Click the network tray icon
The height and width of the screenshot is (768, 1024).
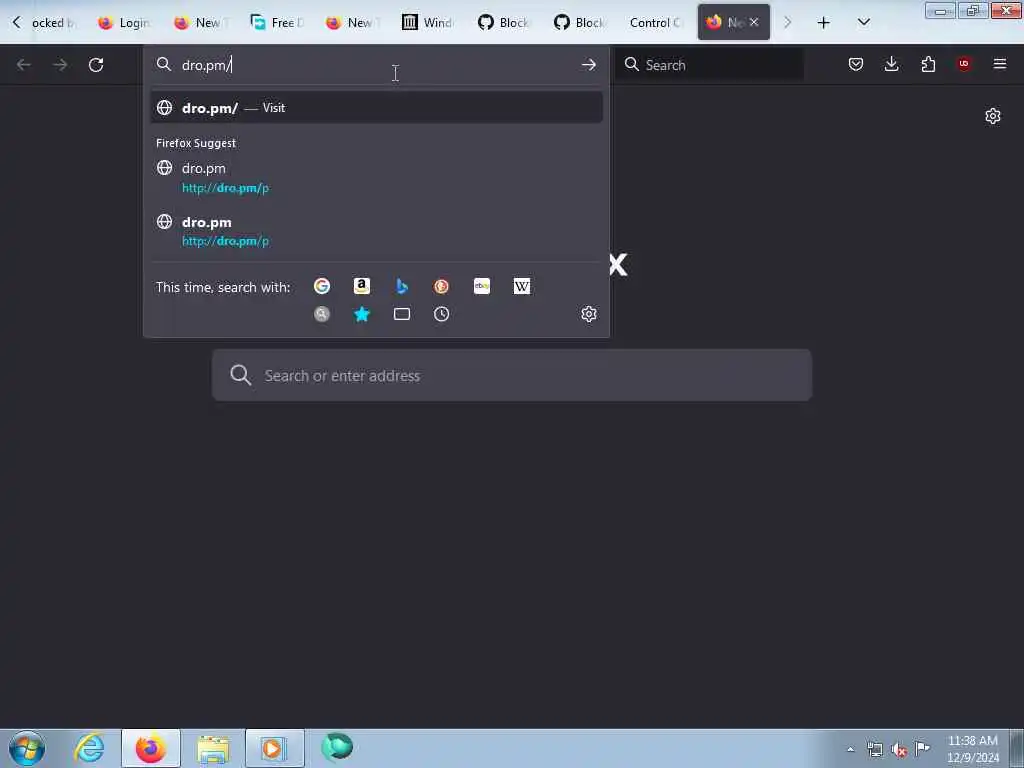[874, 749]
